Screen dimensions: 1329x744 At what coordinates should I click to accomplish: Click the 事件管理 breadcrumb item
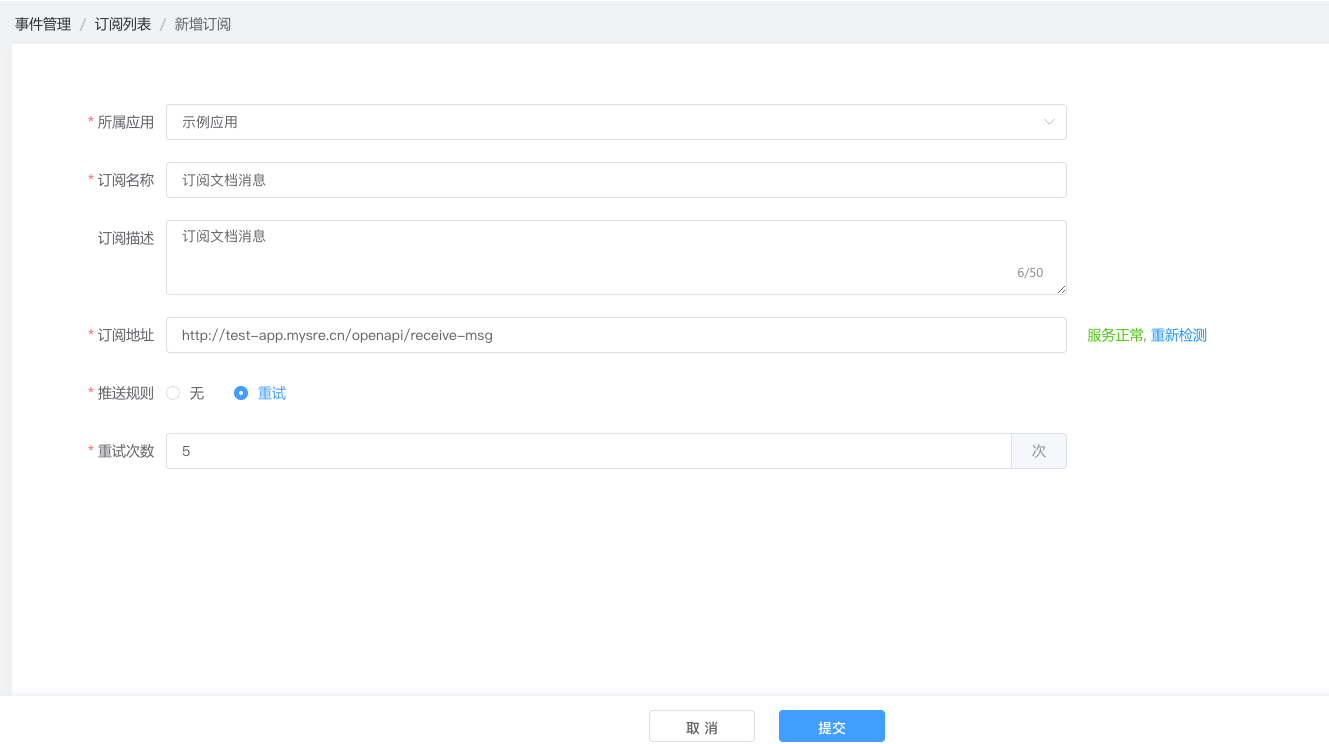(x=43, y=24)
